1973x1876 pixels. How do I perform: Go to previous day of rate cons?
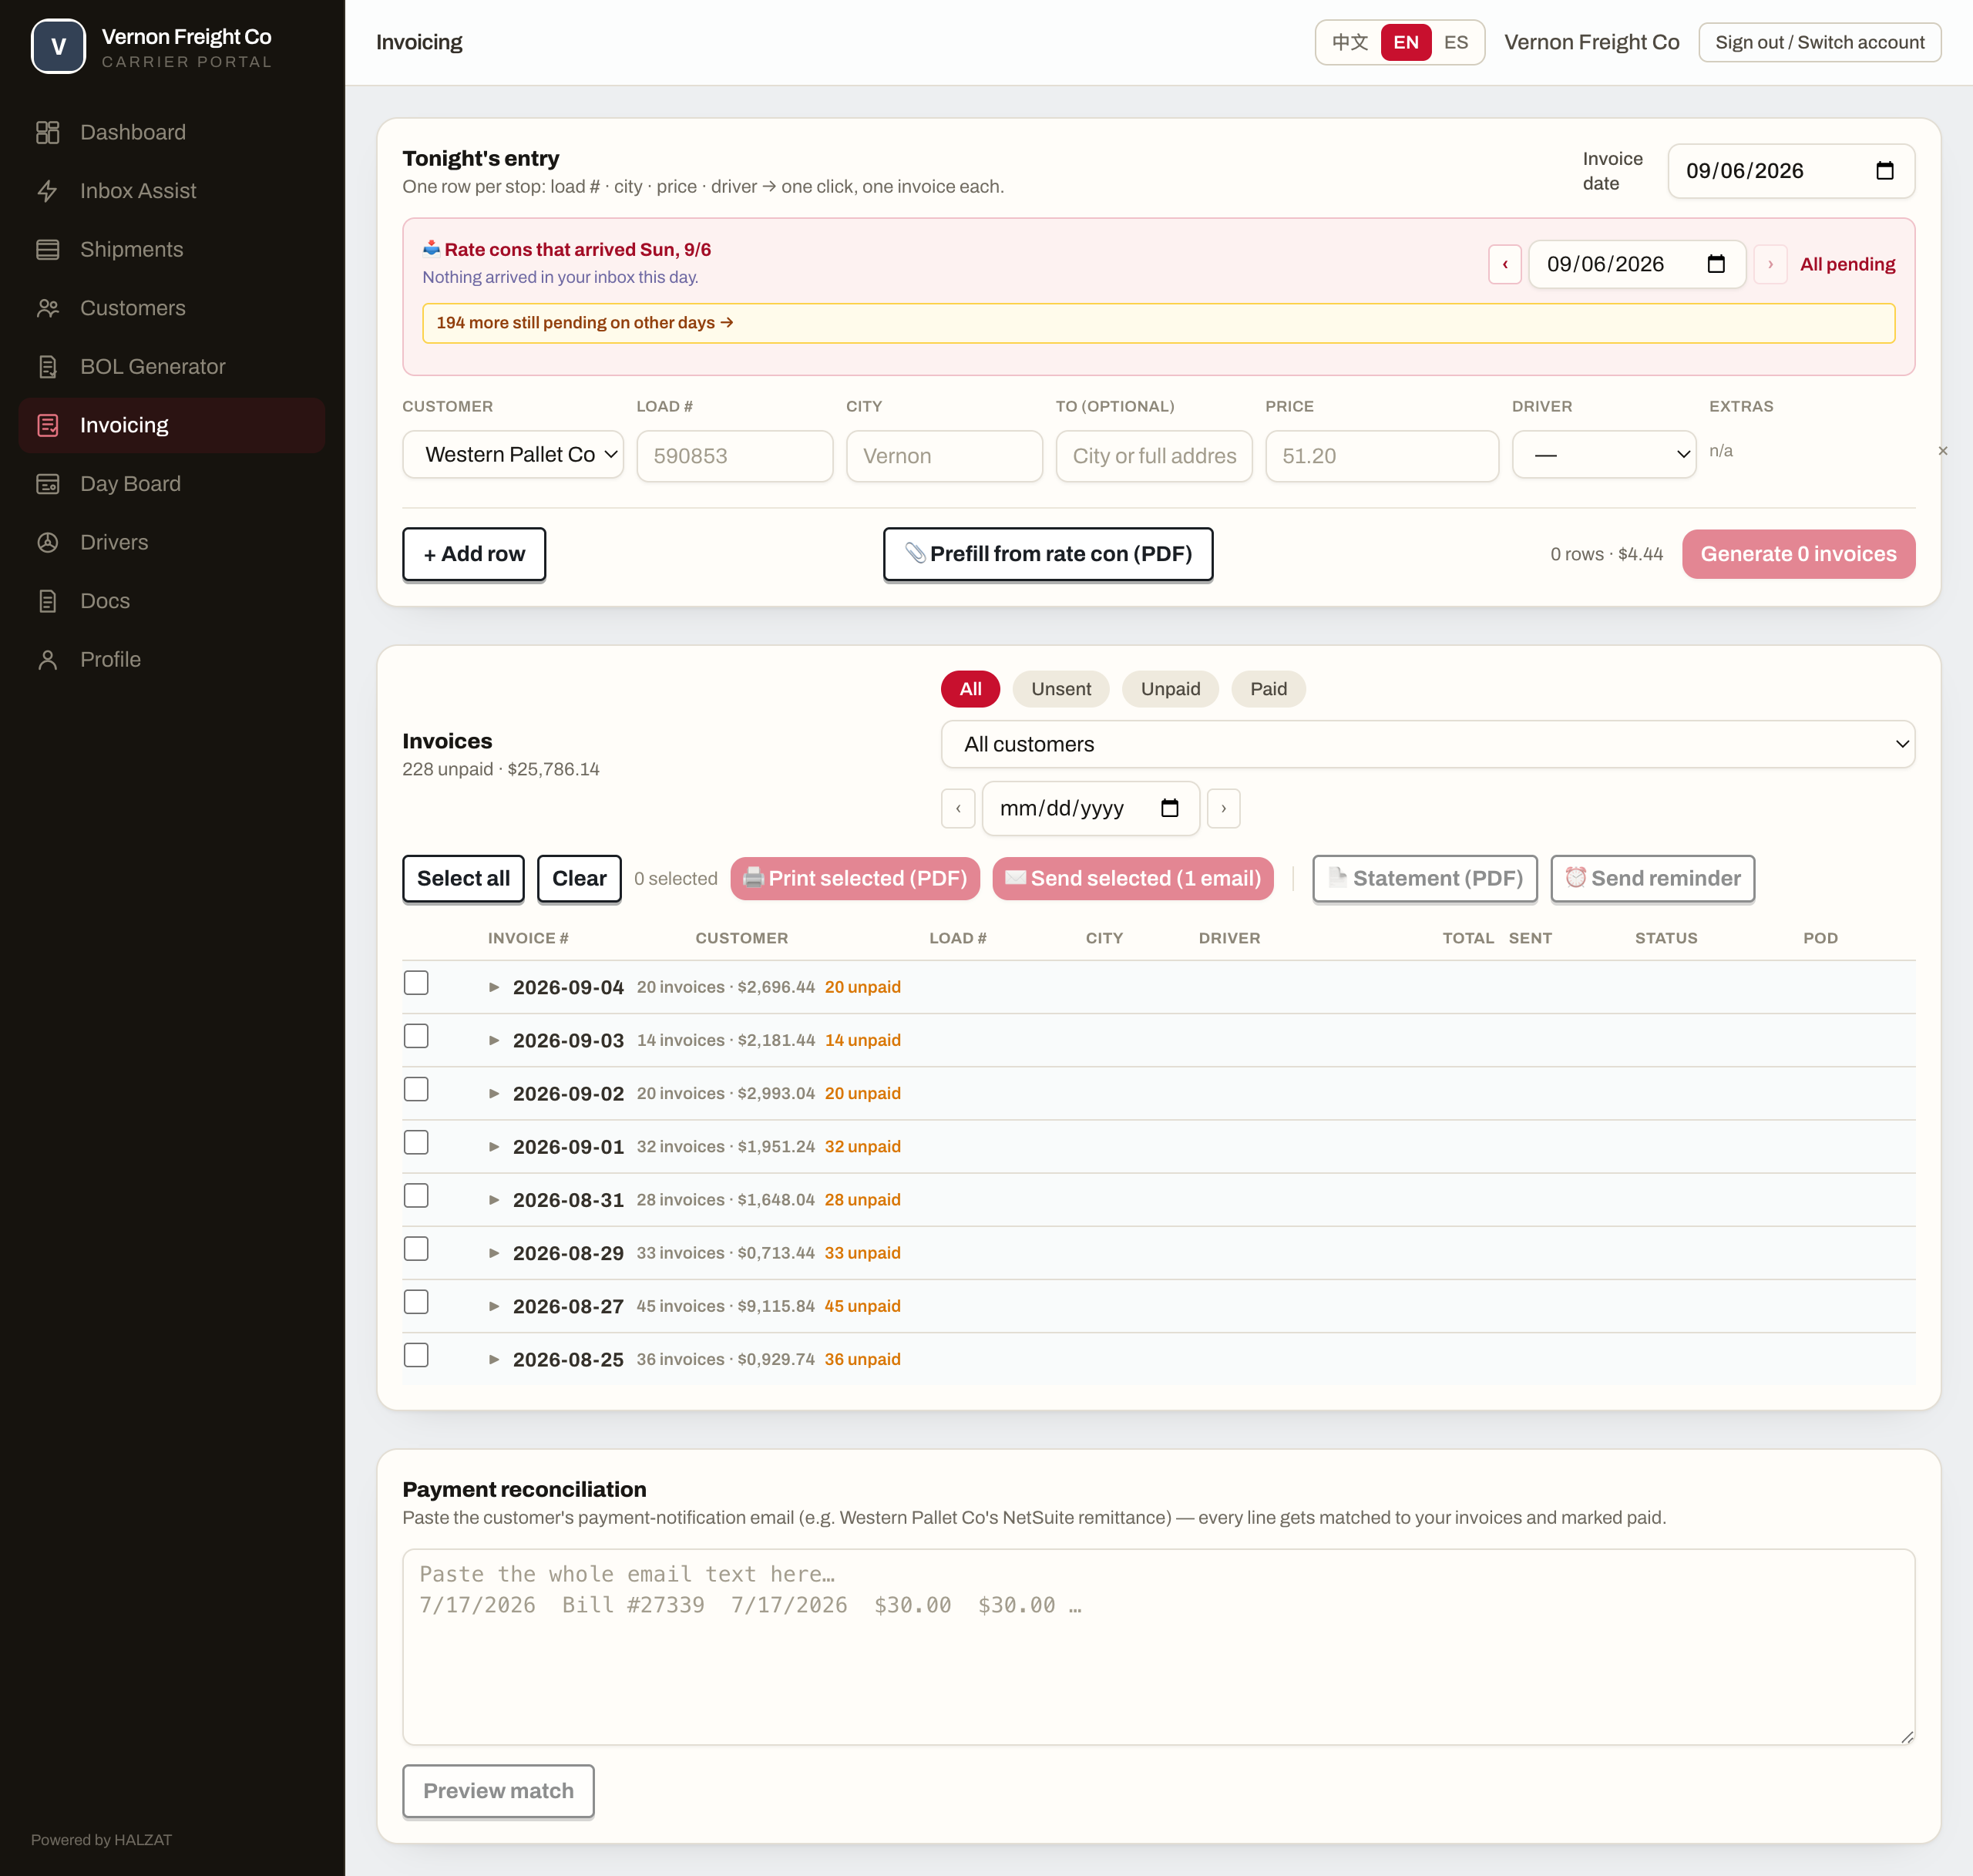click(x=1504, y=264)
